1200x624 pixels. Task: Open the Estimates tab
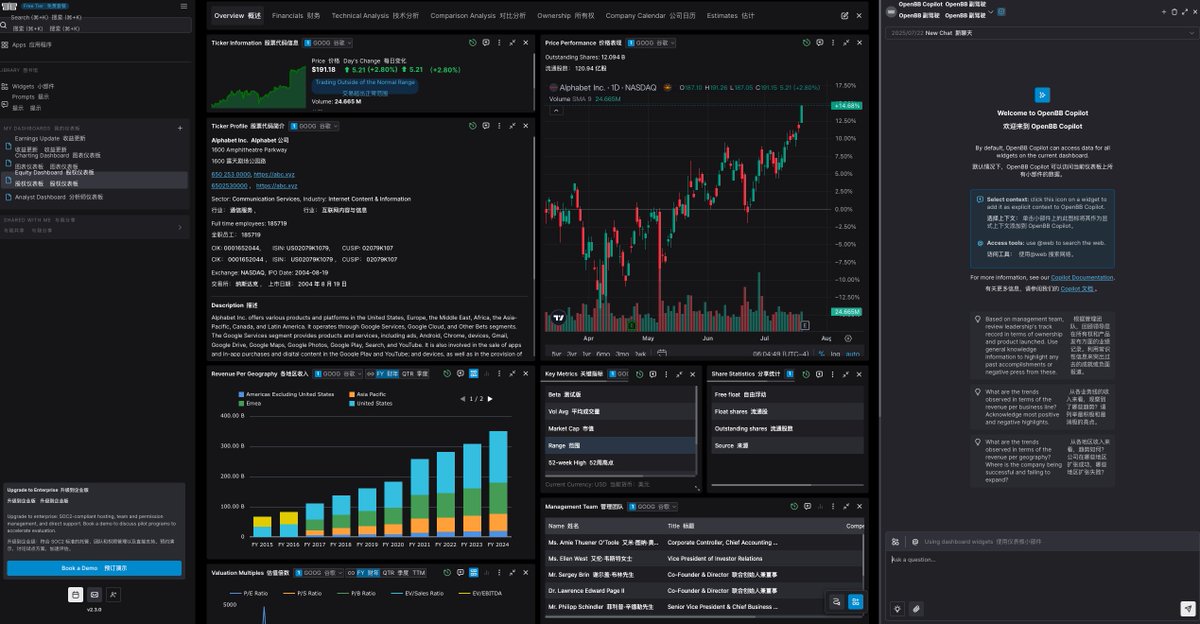[731, 16]
